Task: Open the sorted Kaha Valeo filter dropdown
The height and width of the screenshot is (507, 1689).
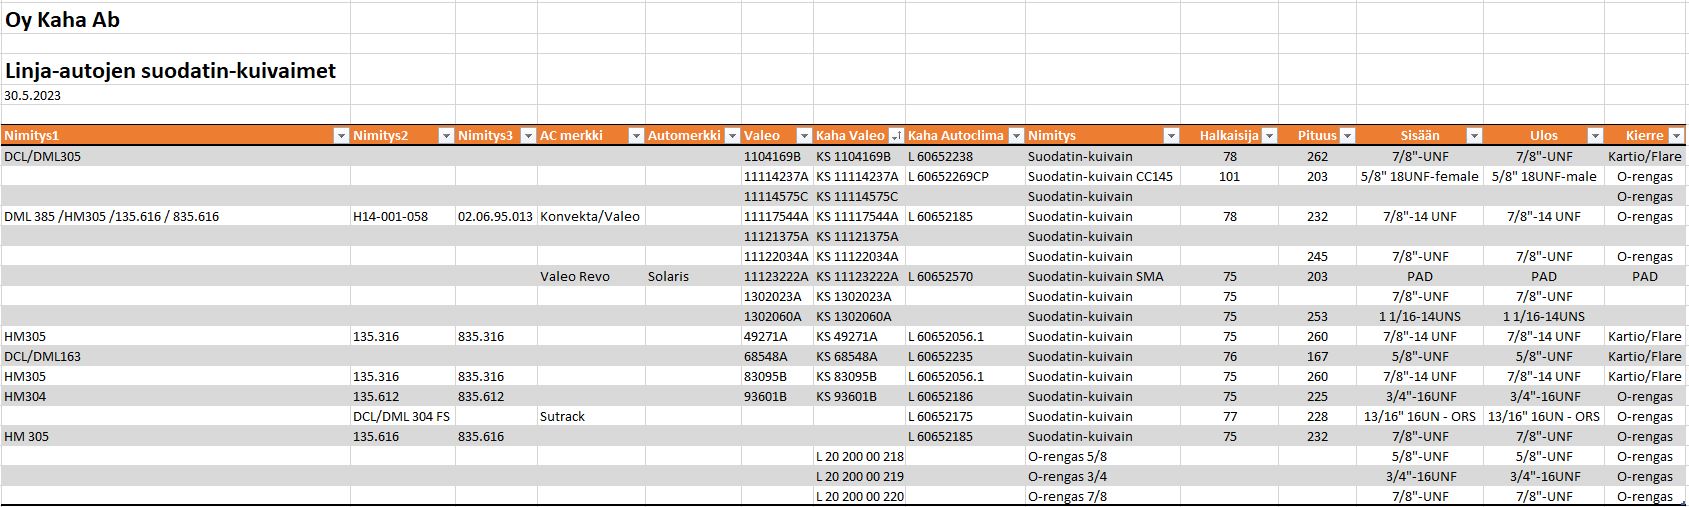Action: click(896, 136)
